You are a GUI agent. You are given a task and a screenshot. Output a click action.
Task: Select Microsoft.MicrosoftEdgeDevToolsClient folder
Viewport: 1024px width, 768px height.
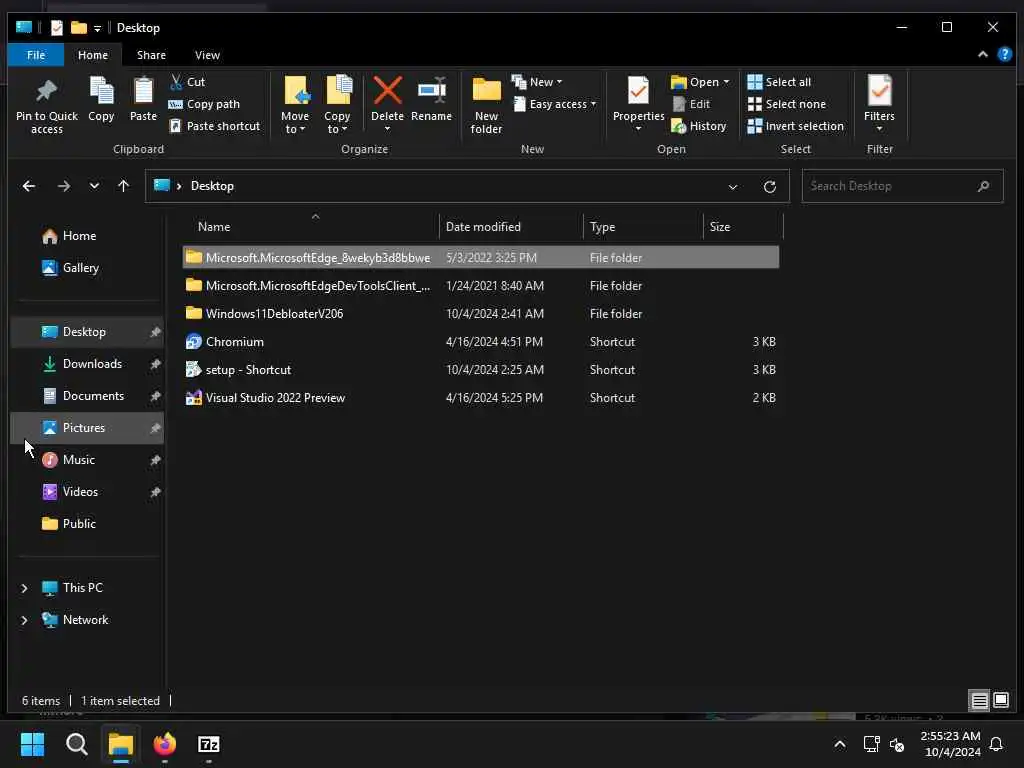coord(481,285)
